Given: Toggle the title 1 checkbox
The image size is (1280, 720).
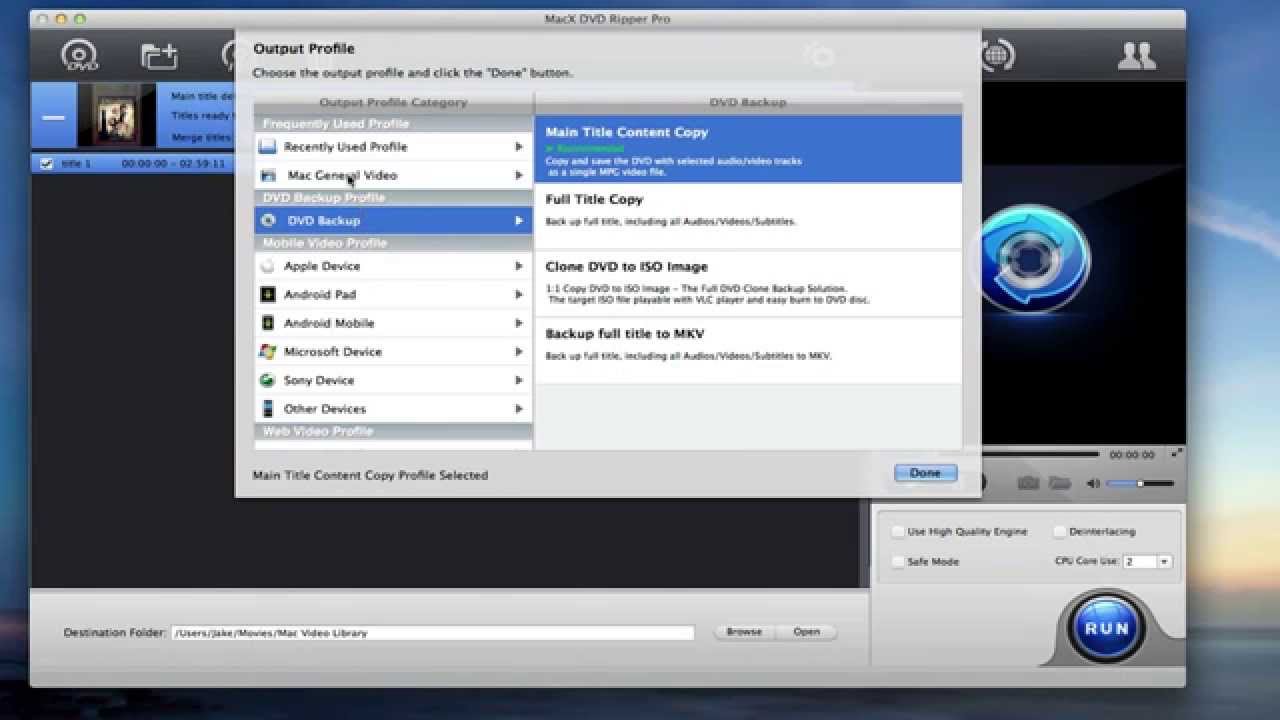Looking at the screenshot, I should (x=45, y=163).
